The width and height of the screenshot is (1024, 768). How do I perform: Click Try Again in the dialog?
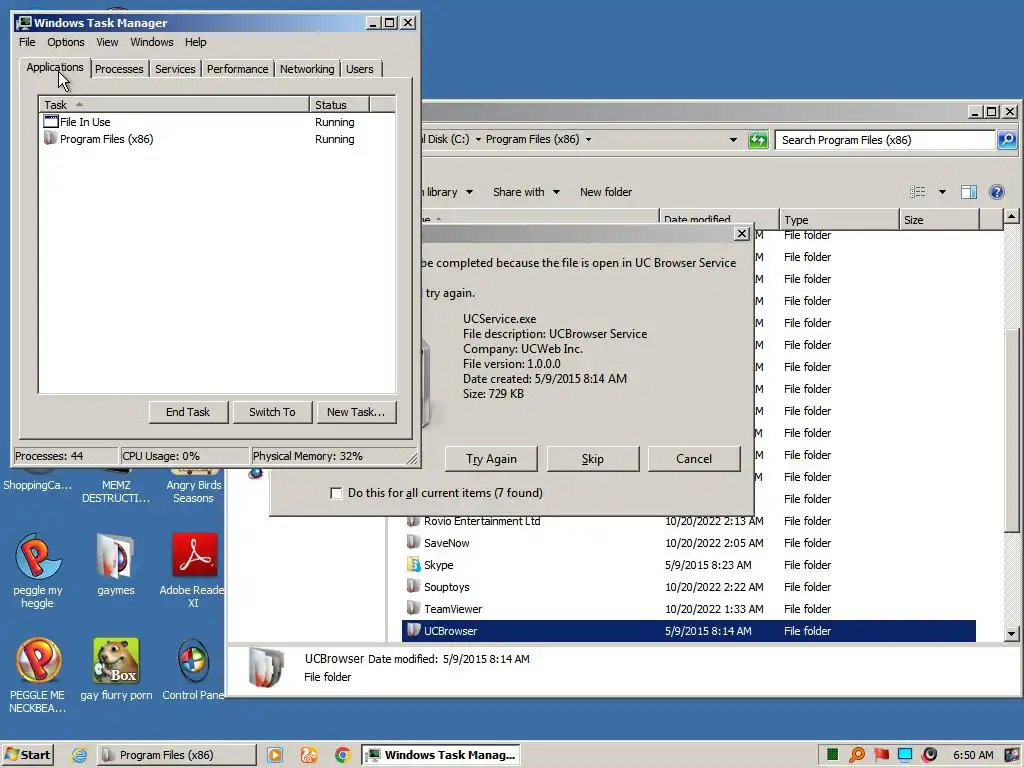coord(491,458)
